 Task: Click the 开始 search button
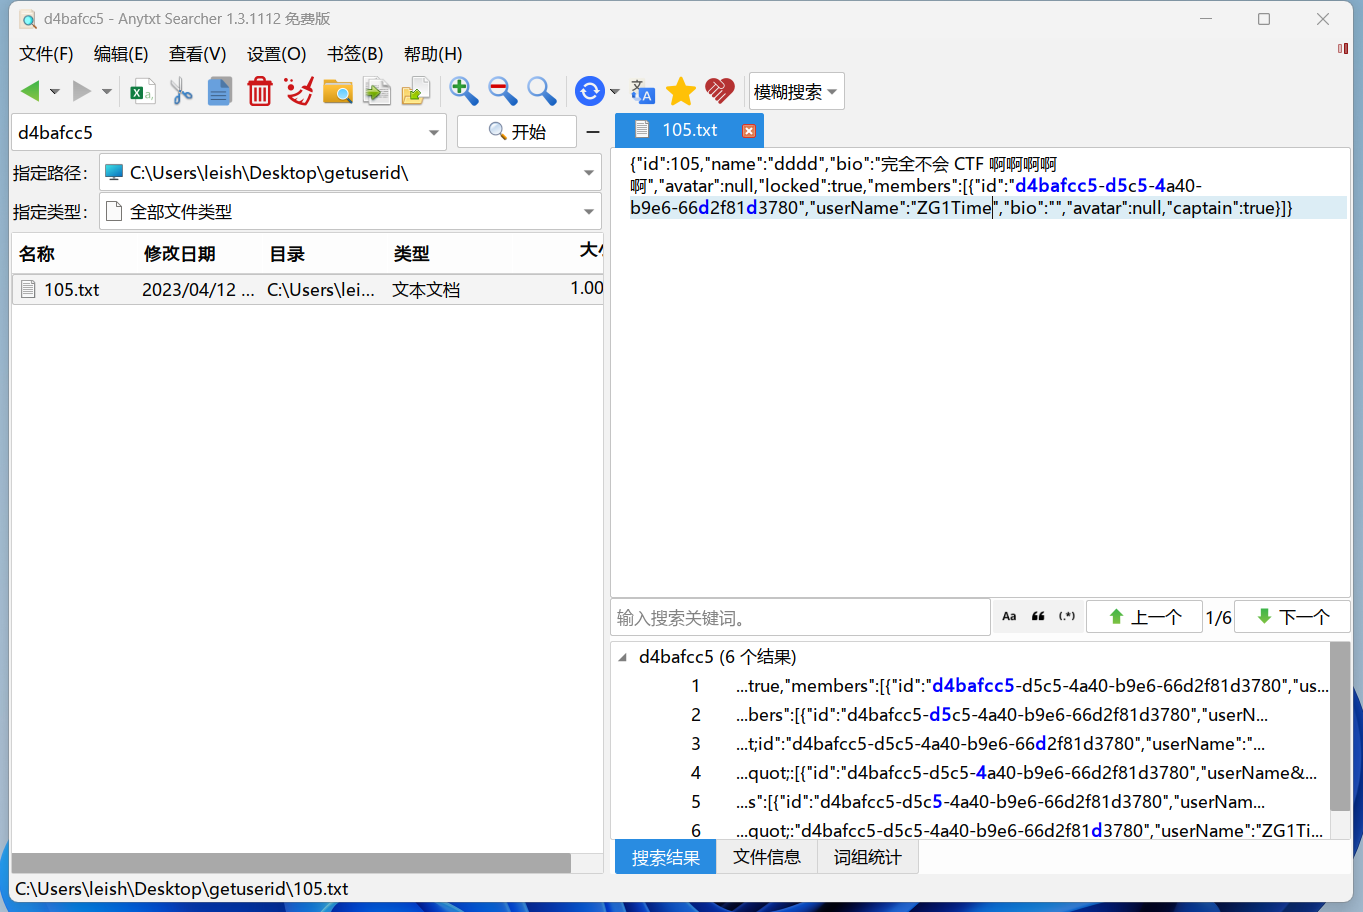click(517, 132)
